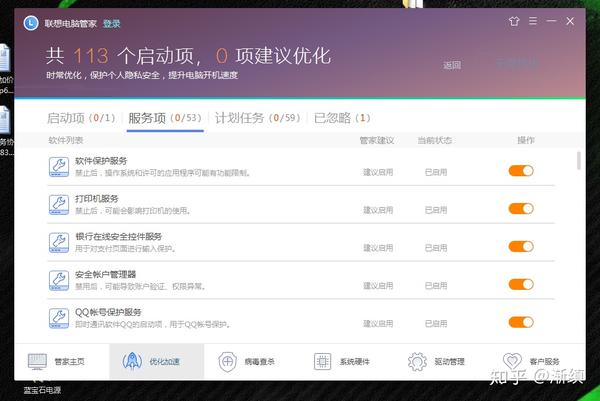
Task: Click the QQ帐号保护服务 service name
Action: 108,313
